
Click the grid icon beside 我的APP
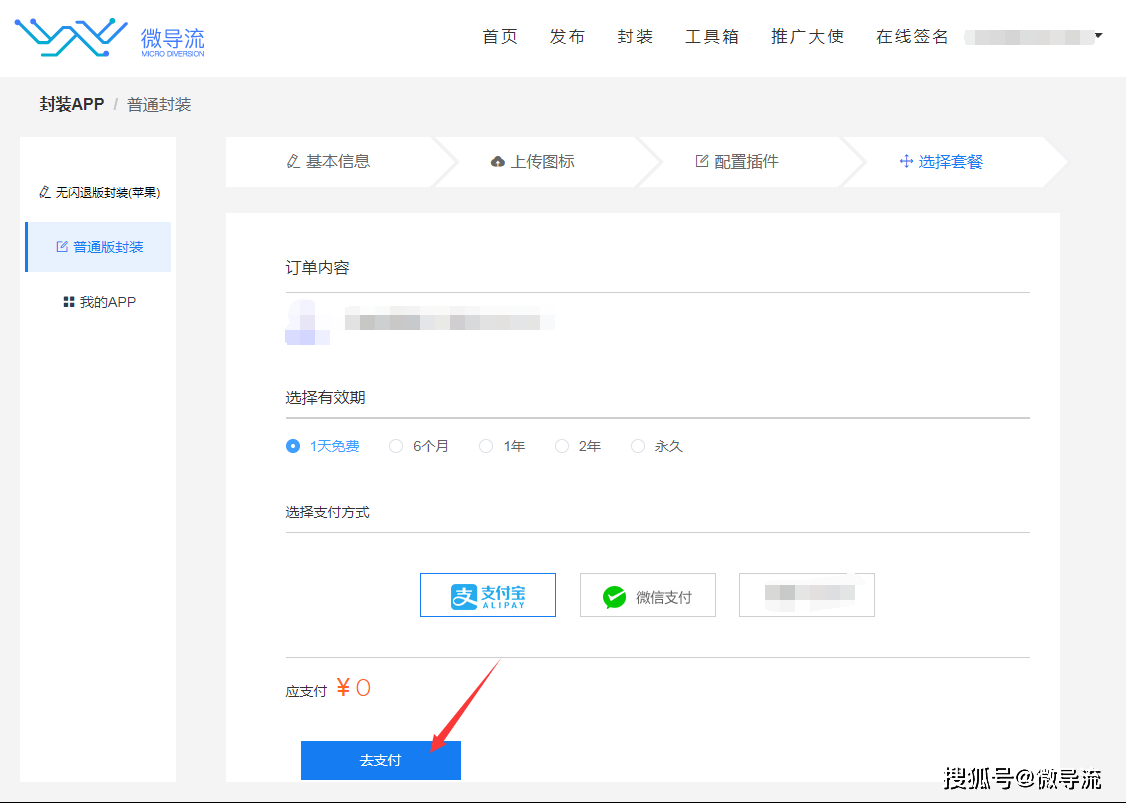tap(69, 302)
